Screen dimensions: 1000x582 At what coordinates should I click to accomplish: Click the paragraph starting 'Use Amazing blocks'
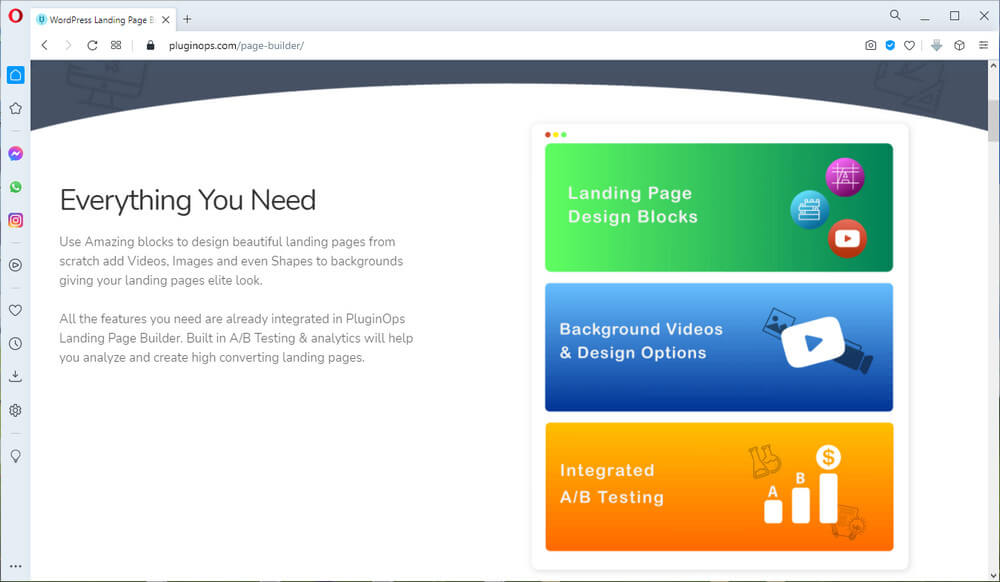coord(231,261)
